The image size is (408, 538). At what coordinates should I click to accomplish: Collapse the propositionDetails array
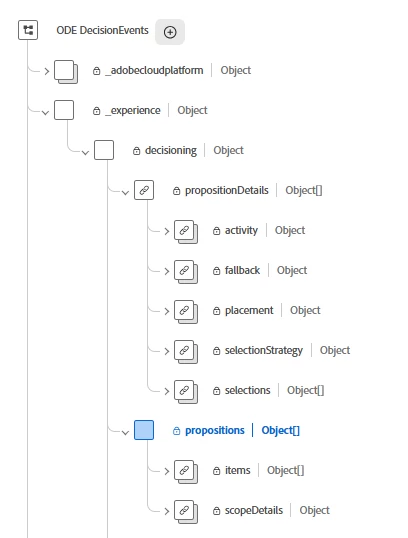click(125, 193)
